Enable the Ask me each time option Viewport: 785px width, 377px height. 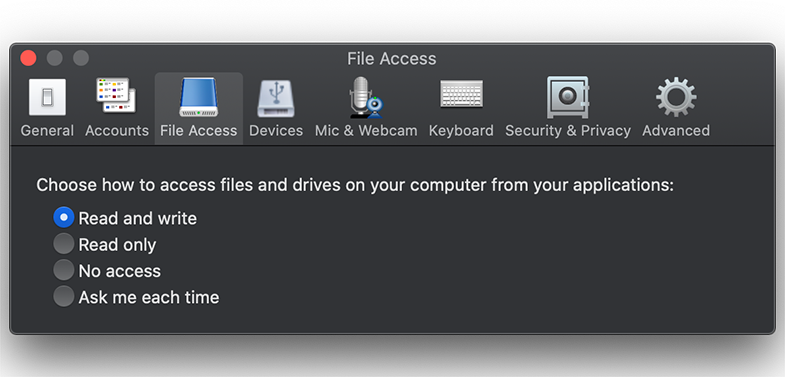click(x=64, y=296)
